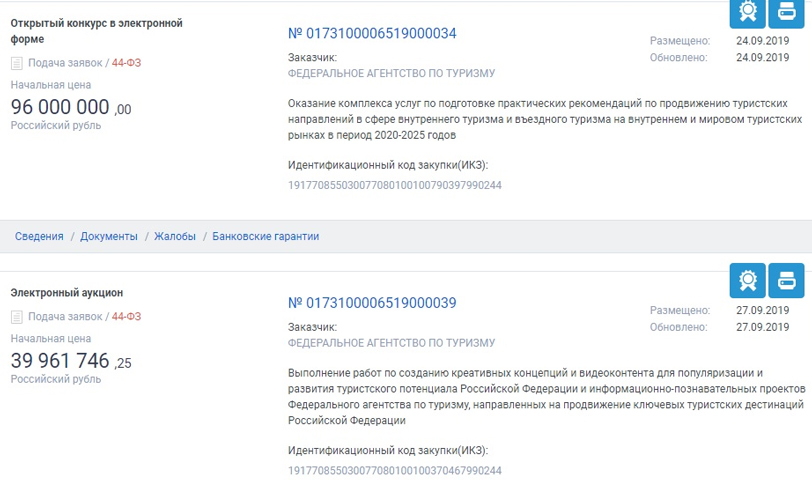Click ФЕДЕРАЛЬНОЕ АГЕНТСТВО ПО ТУРИЗМУ in first entry
This screenshot has width=812, height=481.
[391, 73]
